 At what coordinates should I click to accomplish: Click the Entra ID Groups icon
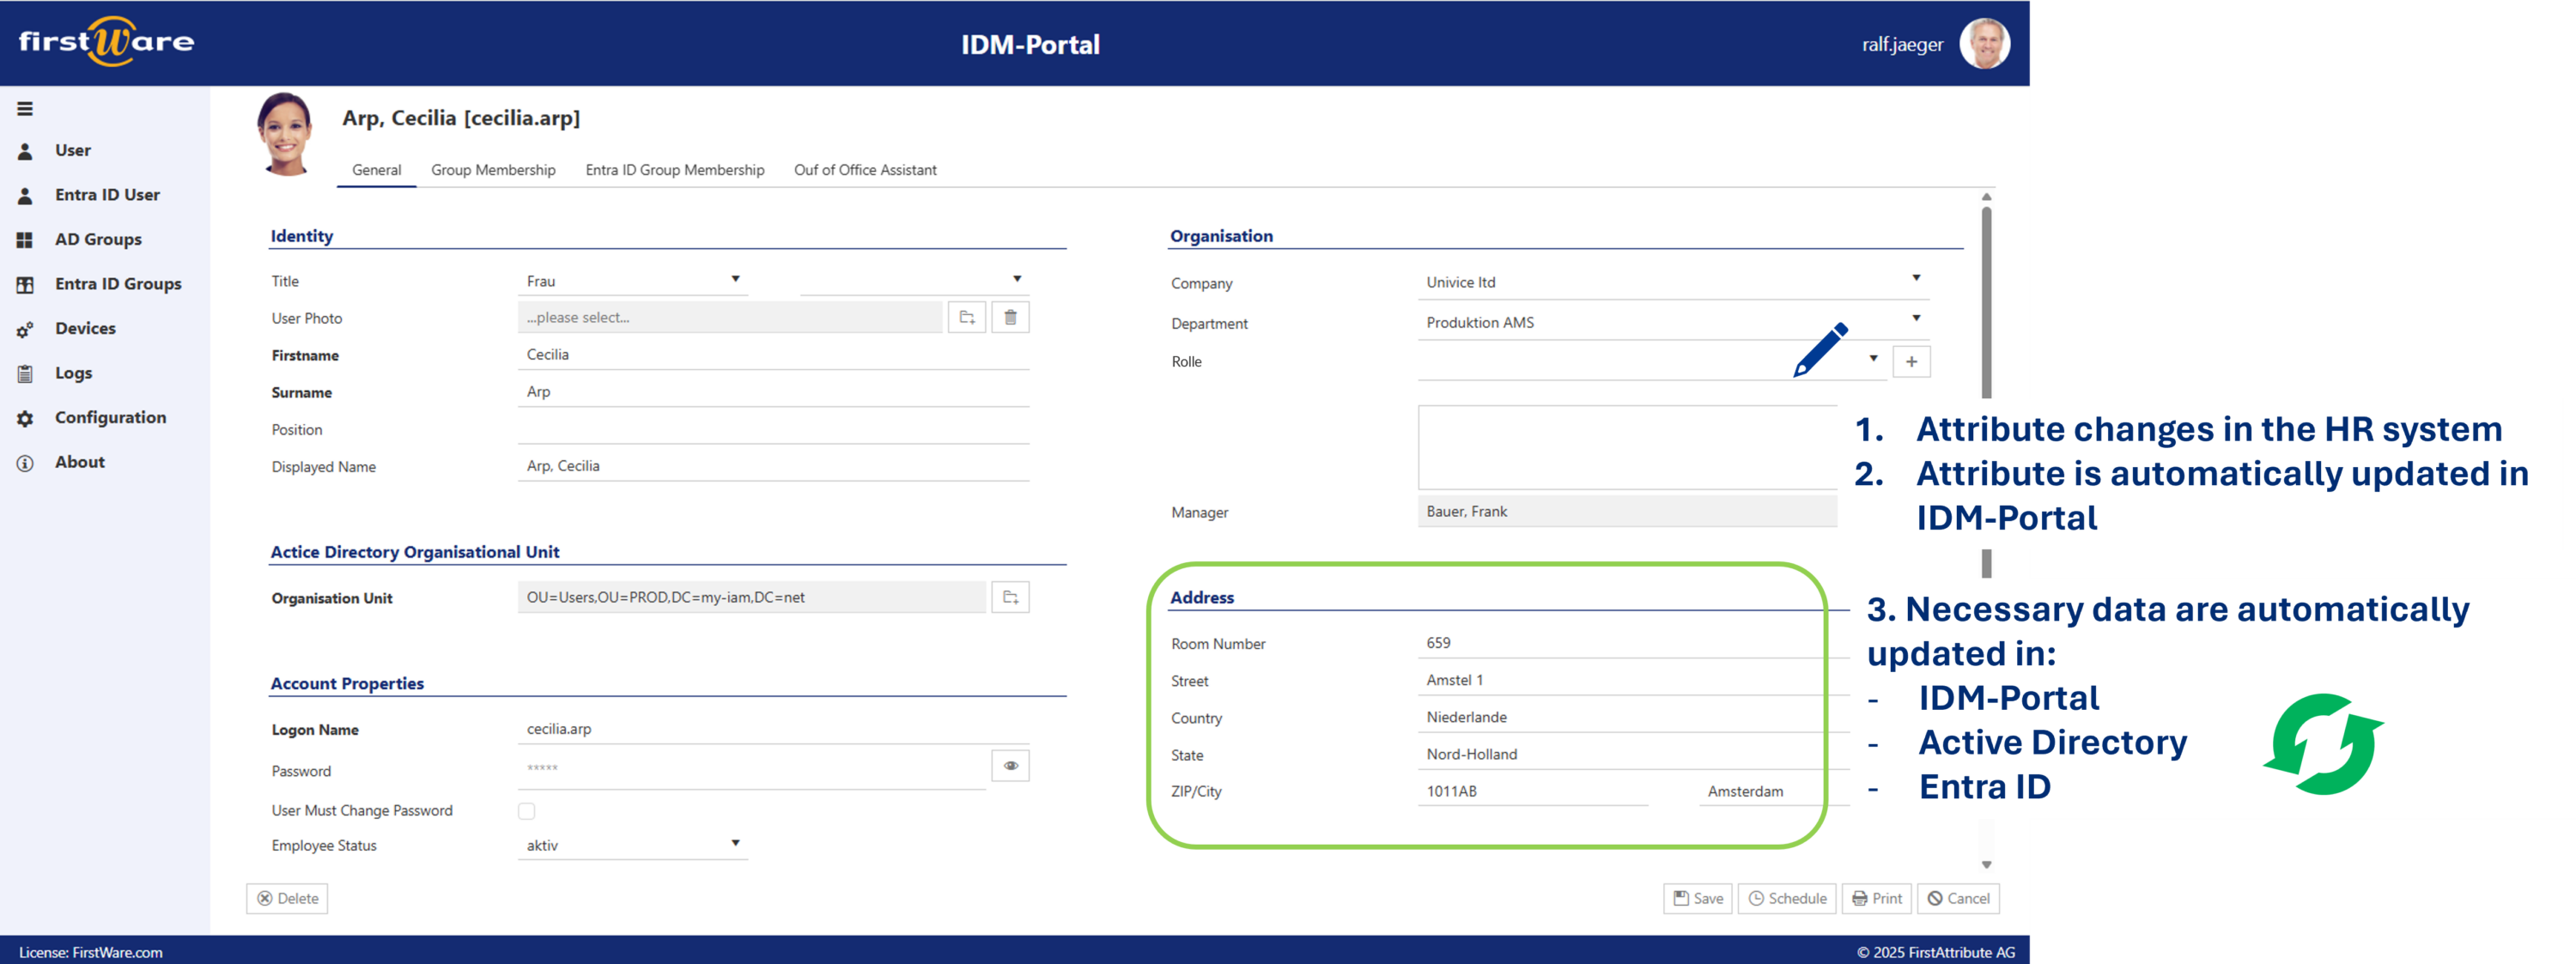pyautogui.click(x=25, y=284)
